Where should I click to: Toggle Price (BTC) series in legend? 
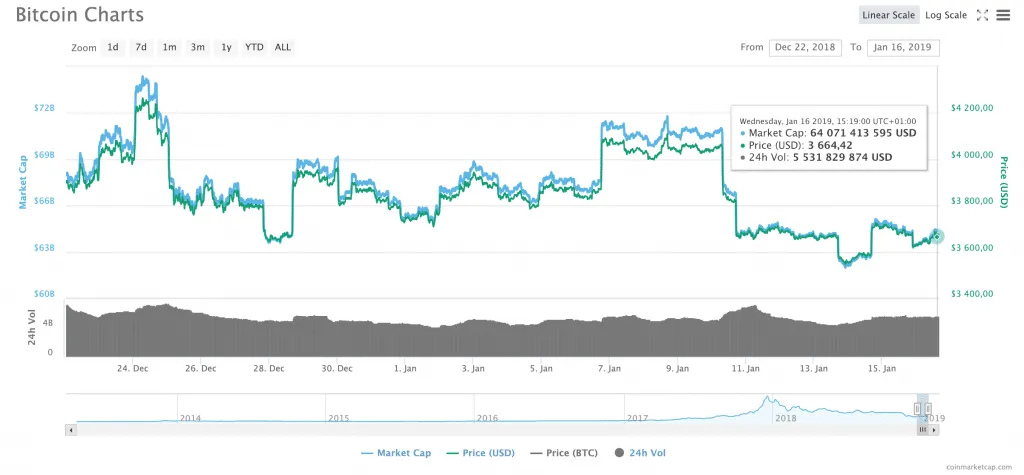tap(564, 453)
